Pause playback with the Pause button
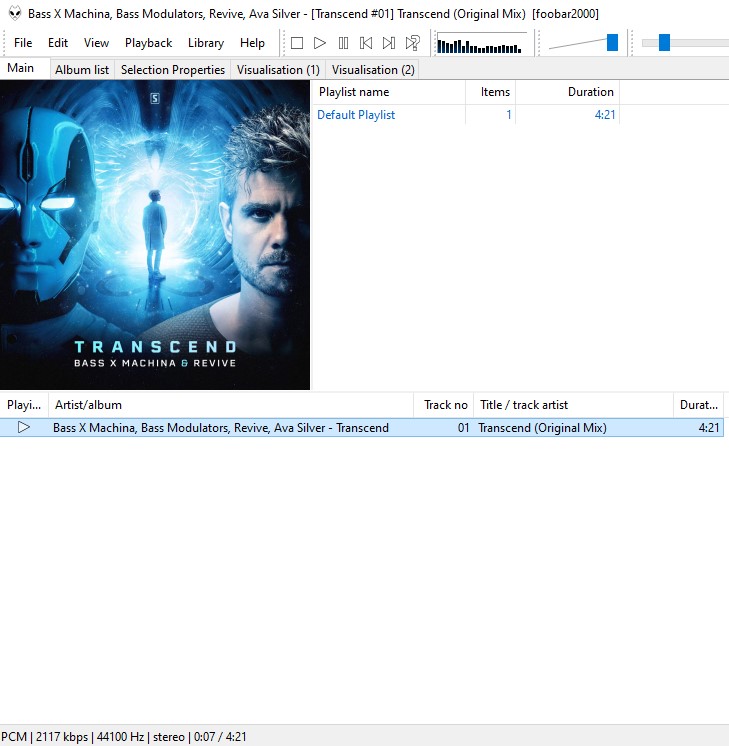The image size is (729, 746). point(343,43)
